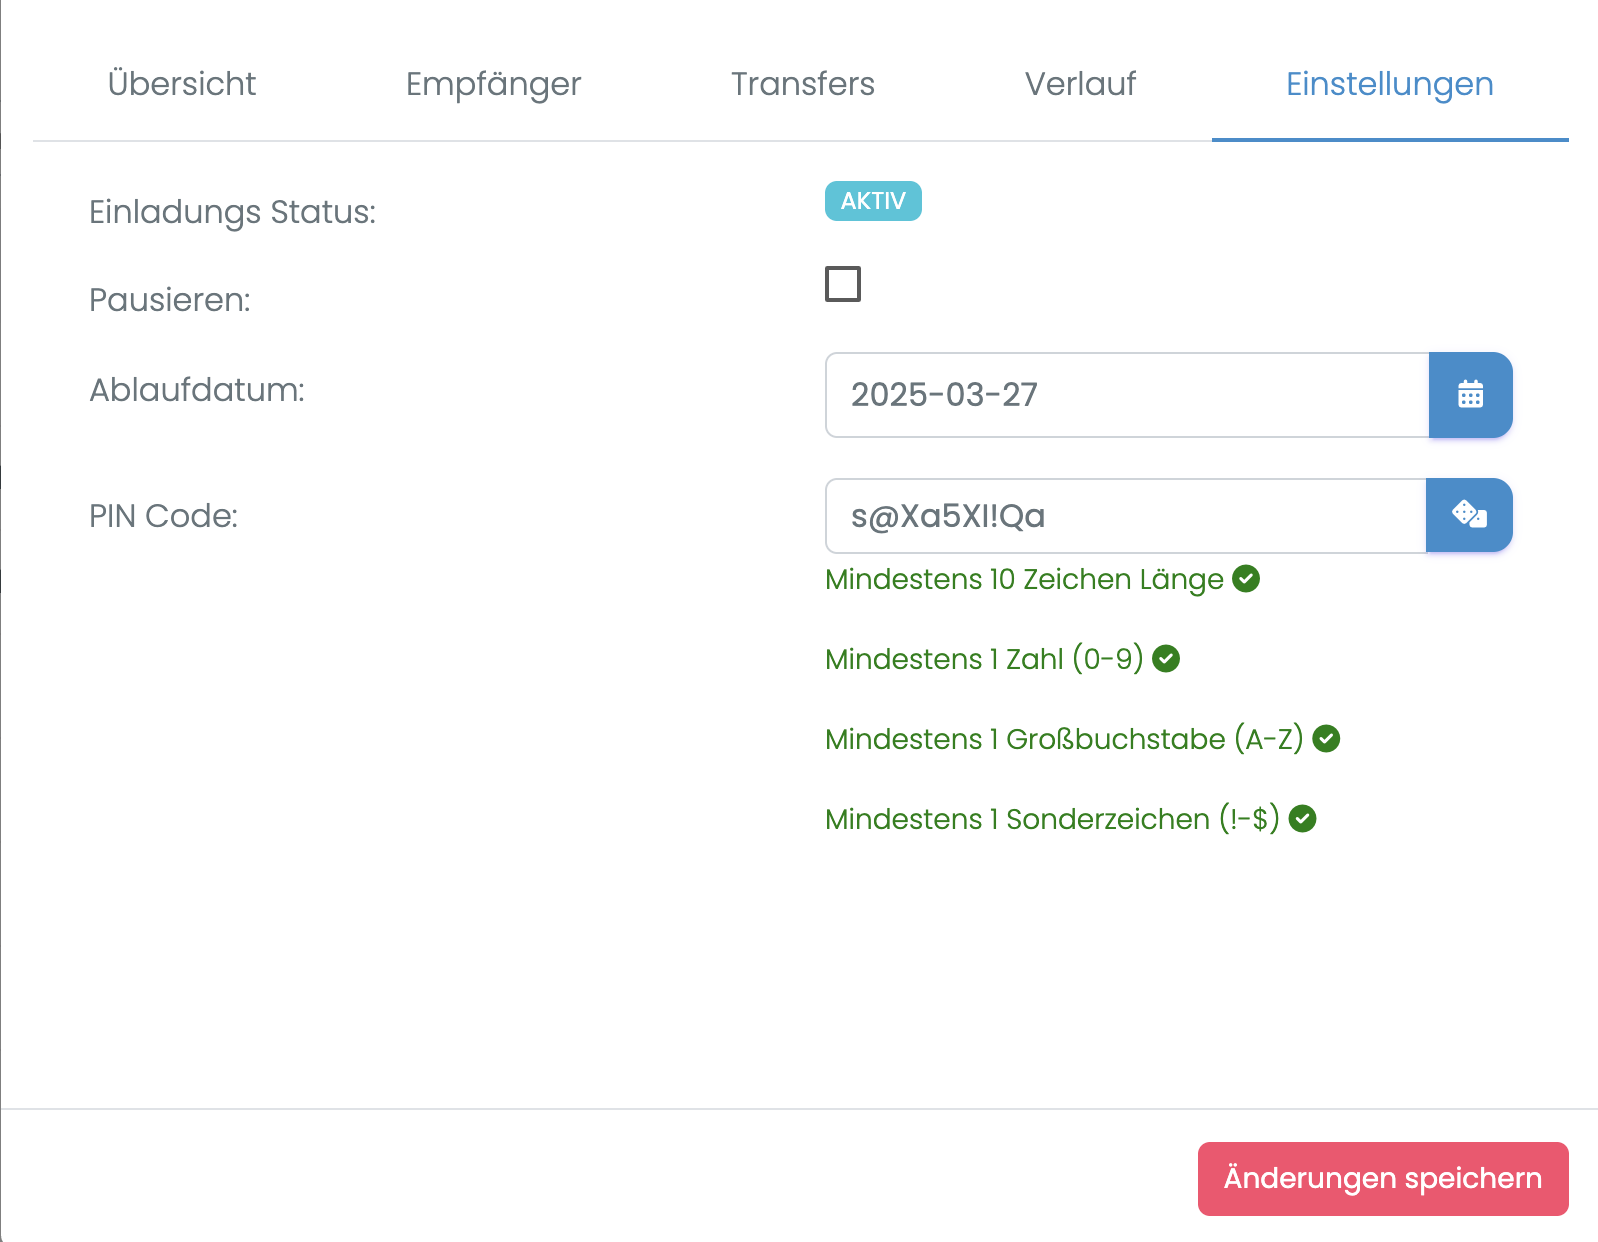1598x1242 pixels.
Task: Open the Transfers tab
Action: 803,84
